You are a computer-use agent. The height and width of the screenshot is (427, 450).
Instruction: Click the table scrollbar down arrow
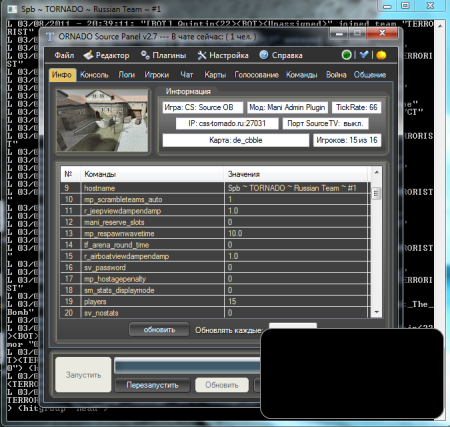(x=377, y=312)
